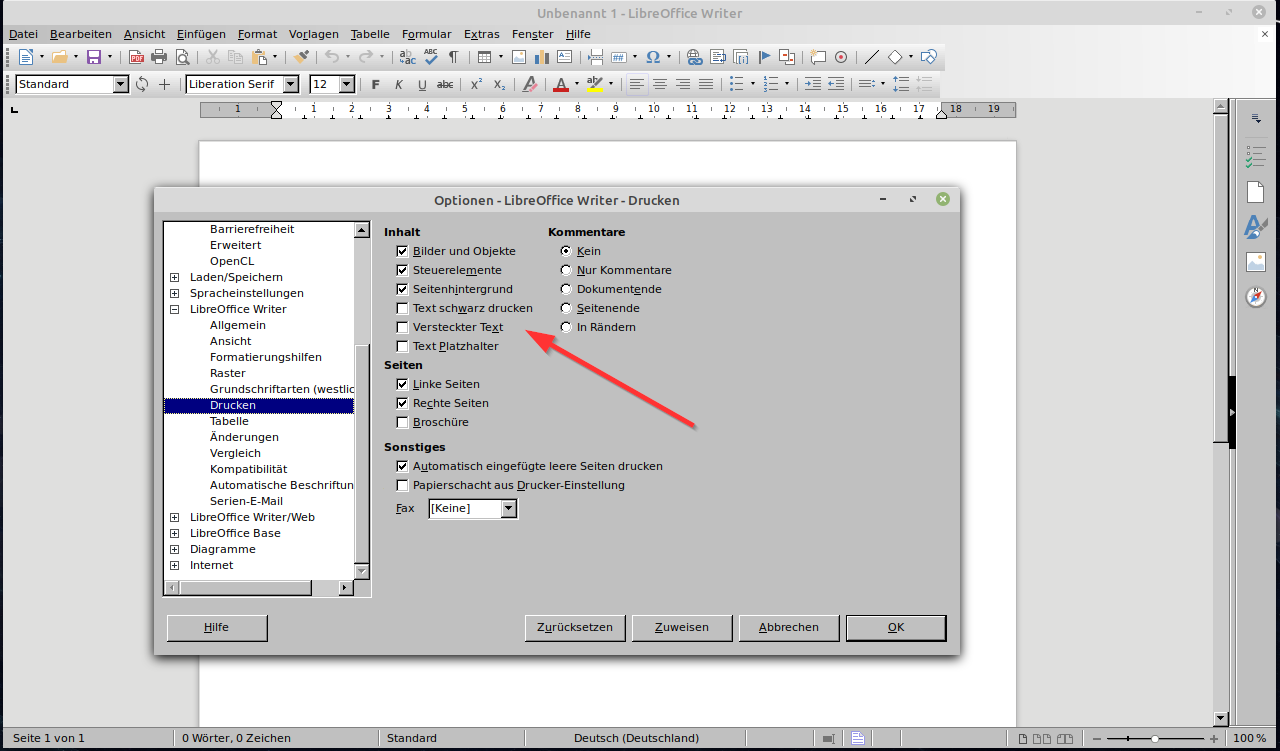Expand the 'Diagramme' tree node
Viewport: 1280px width, 751px height.
[175, 549]
